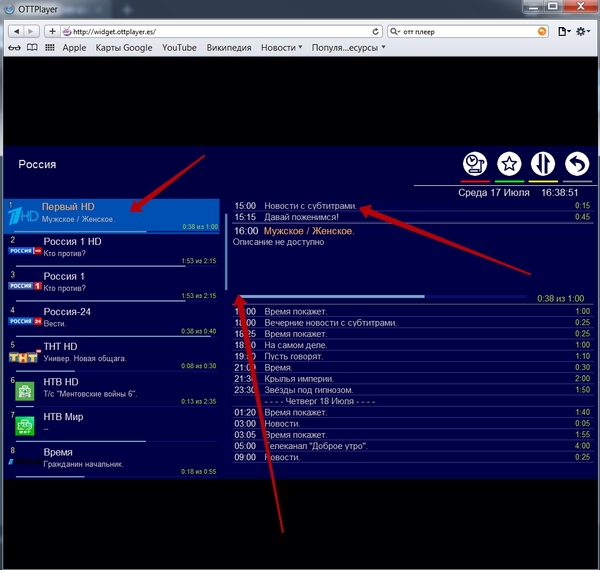Go forward with browser forward arrow

[31, 31]
